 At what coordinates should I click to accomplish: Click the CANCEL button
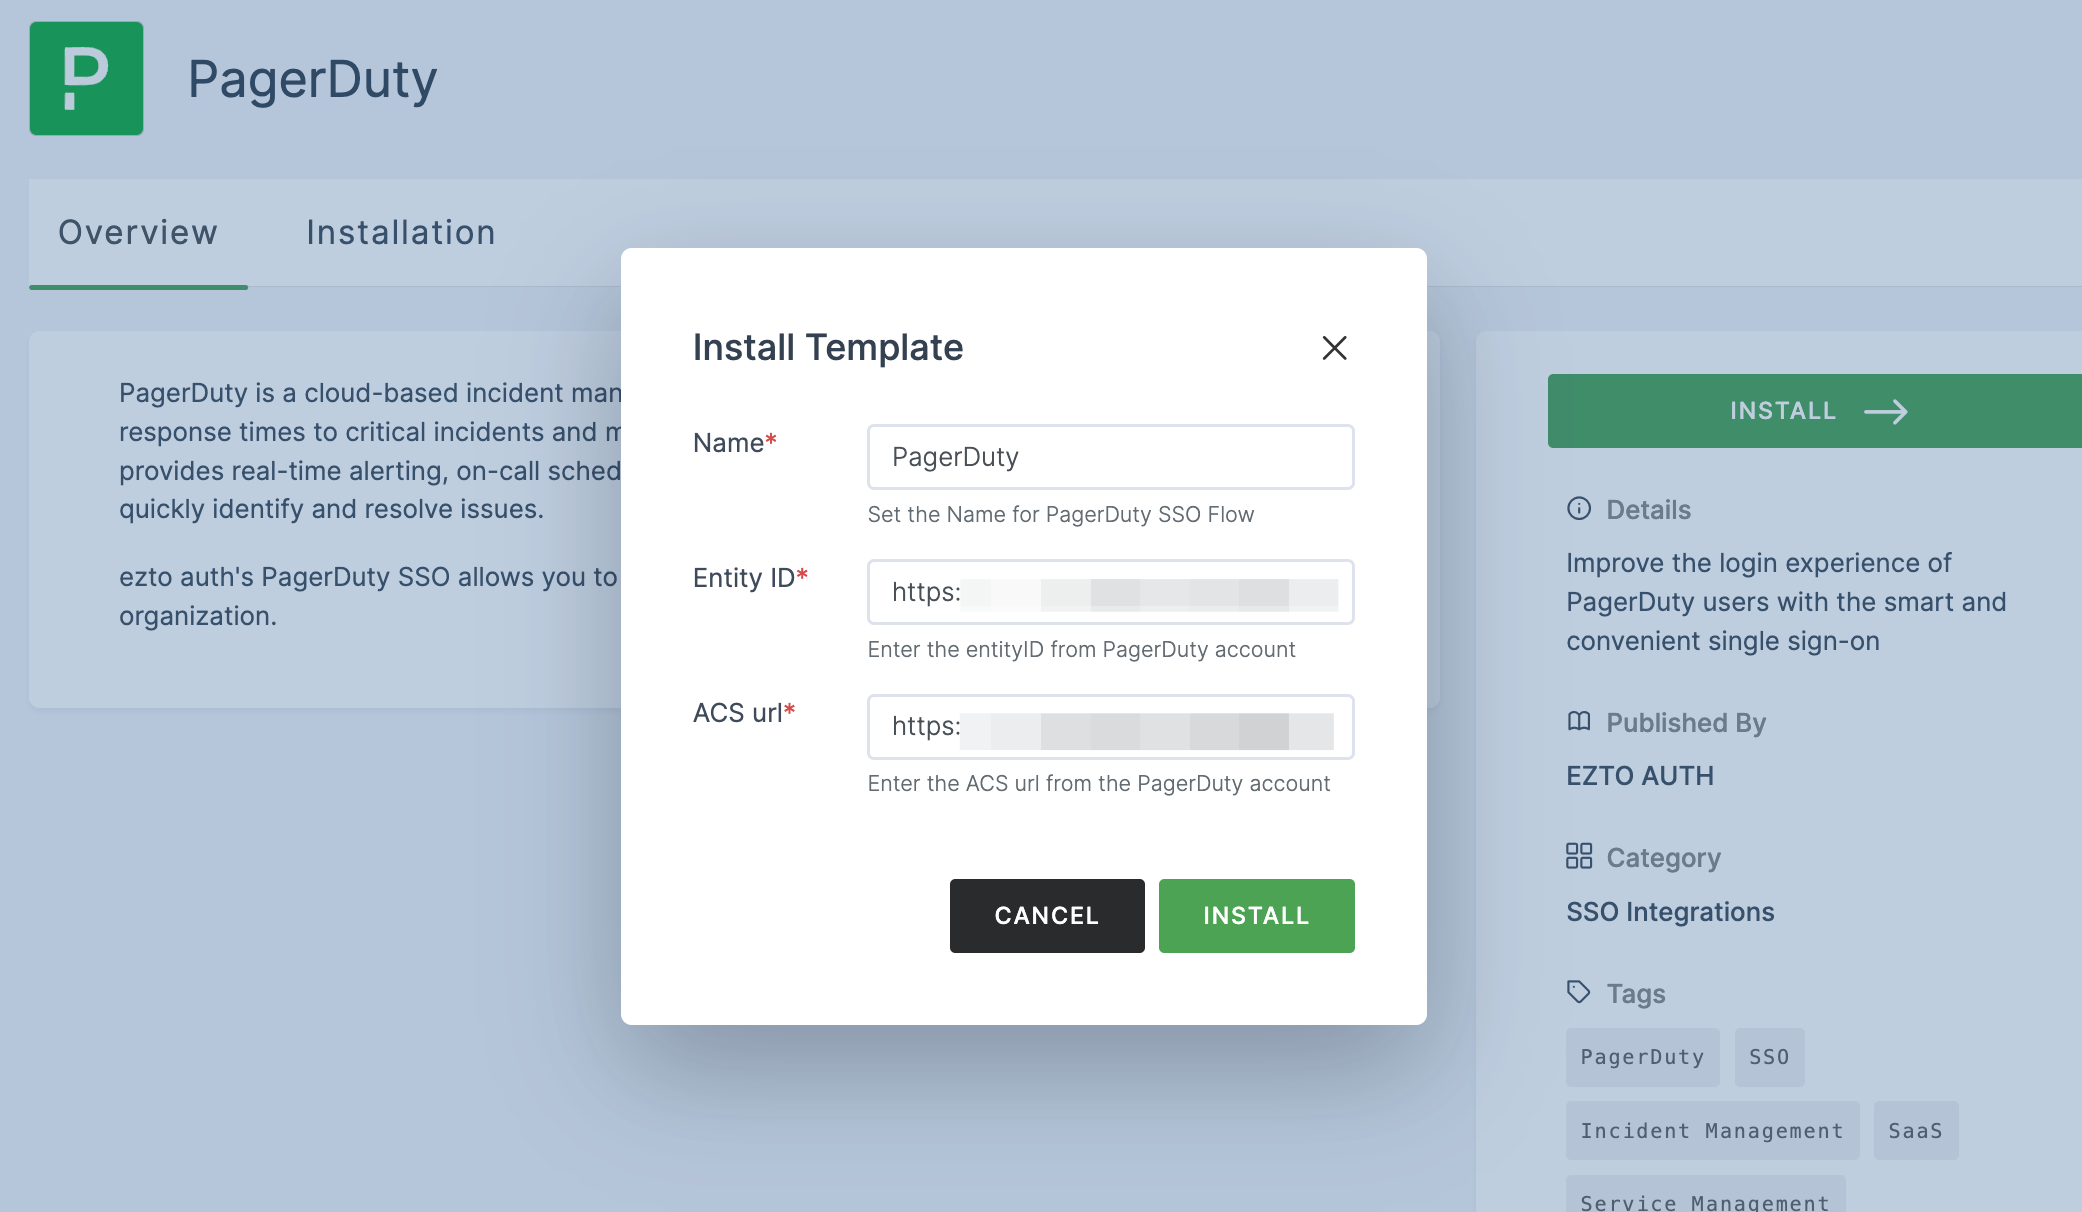pos(1046,915)
